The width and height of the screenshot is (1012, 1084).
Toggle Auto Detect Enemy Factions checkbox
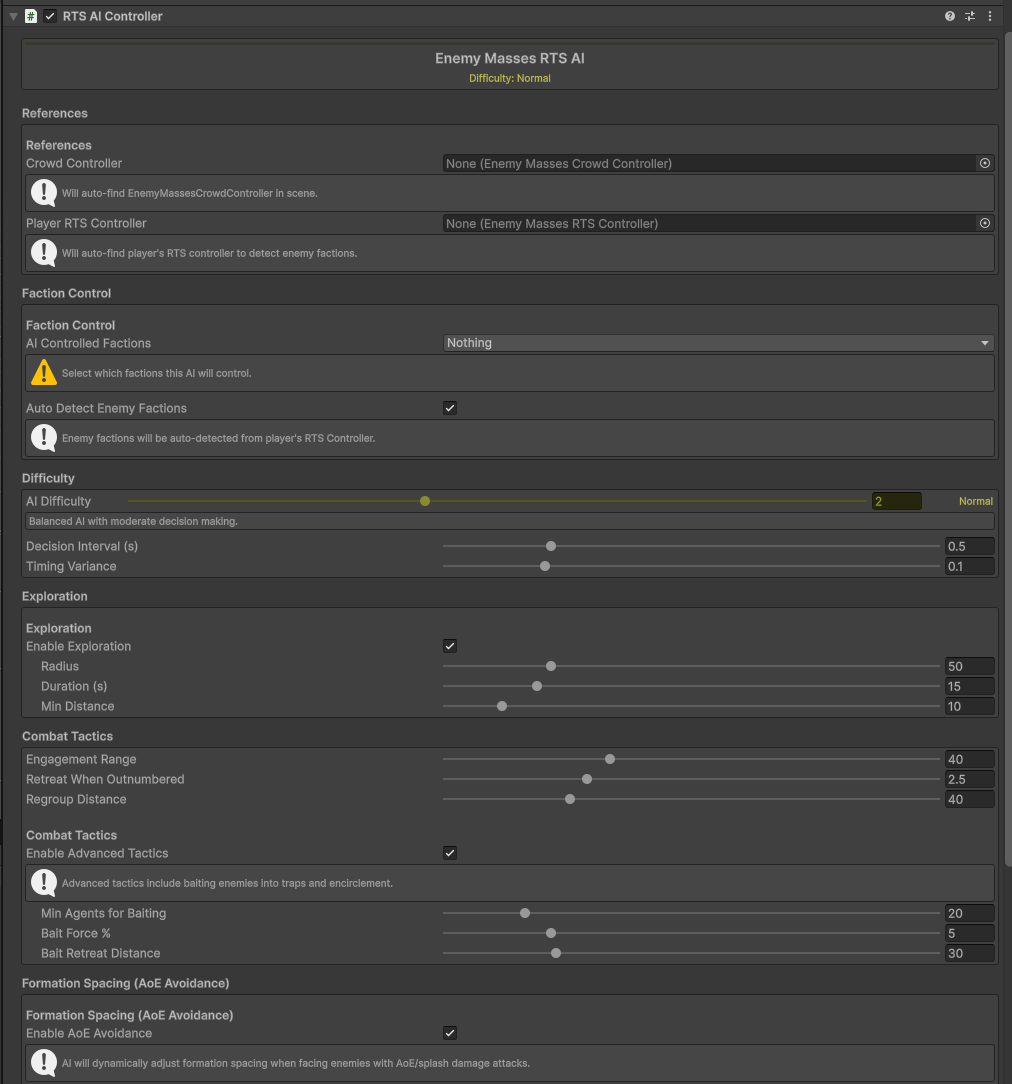(450, 408)
